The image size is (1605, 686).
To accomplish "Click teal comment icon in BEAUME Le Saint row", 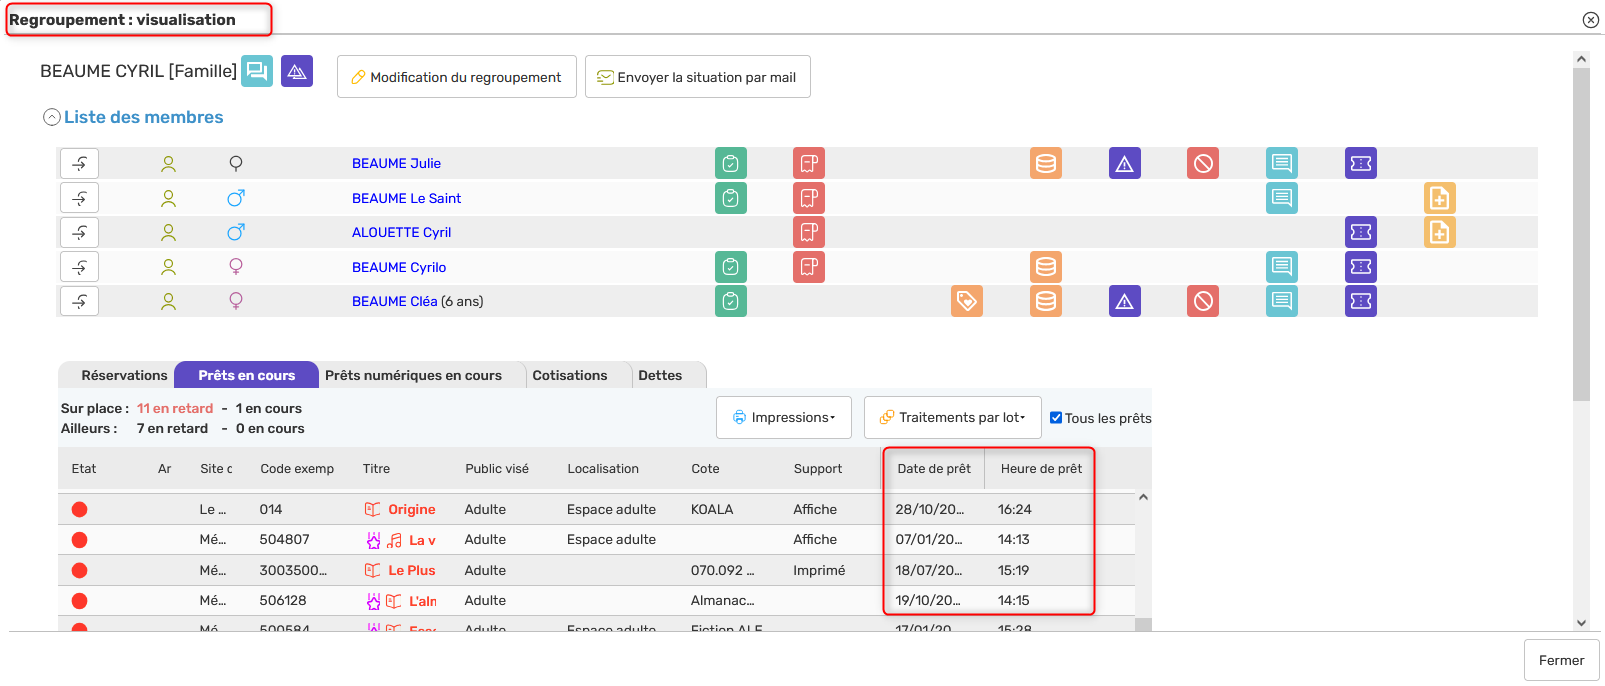I will click(x=1282, y=198).
